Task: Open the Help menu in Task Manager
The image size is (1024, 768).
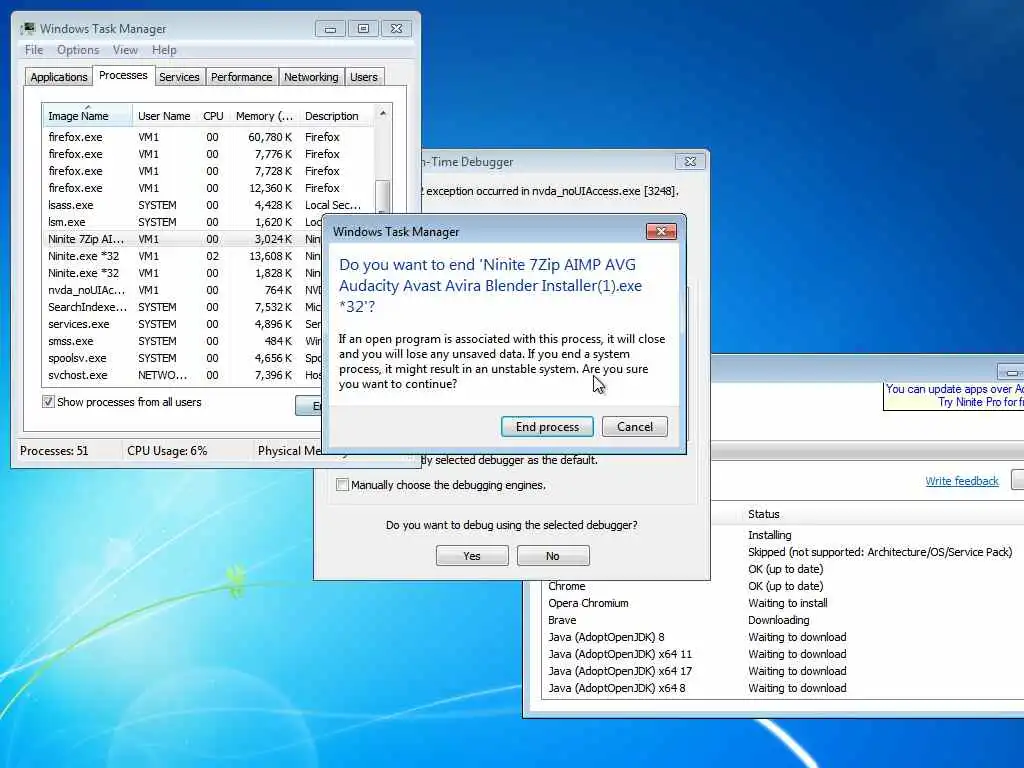Action: (164, 50)
